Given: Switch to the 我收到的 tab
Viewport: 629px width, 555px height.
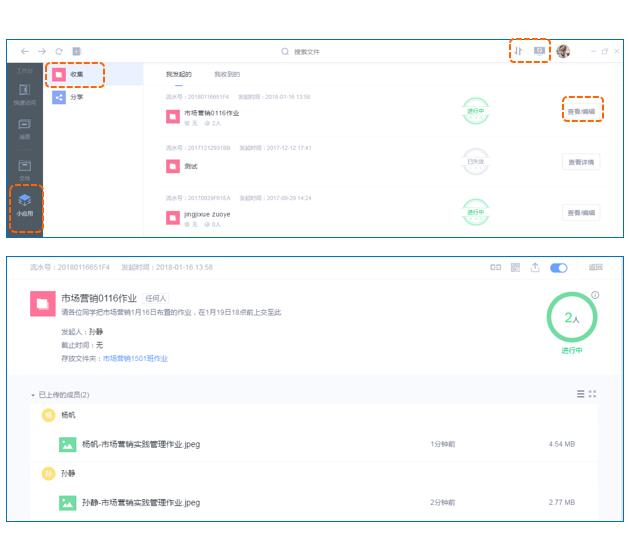Looking at the screenshot, I should pos(226,75).
